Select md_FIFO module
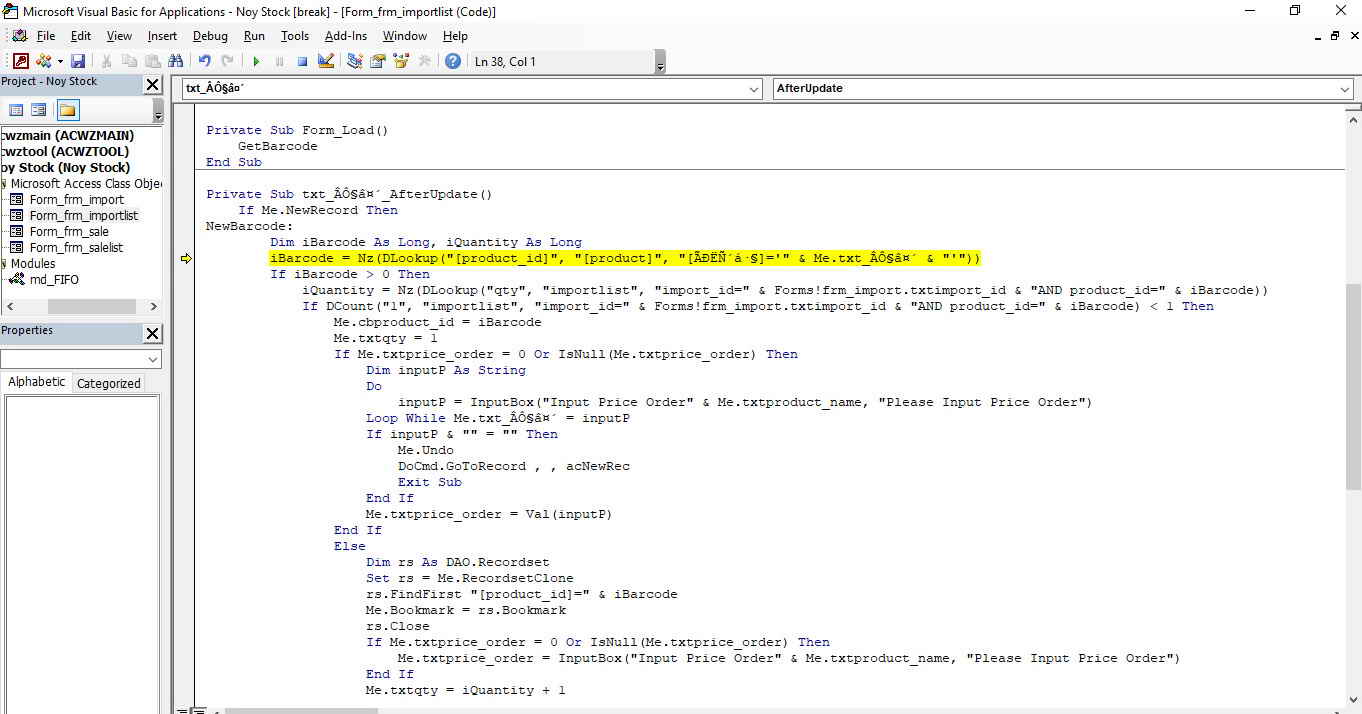The height and width of the screenshot is (714, 1362). tap(54, 280)
